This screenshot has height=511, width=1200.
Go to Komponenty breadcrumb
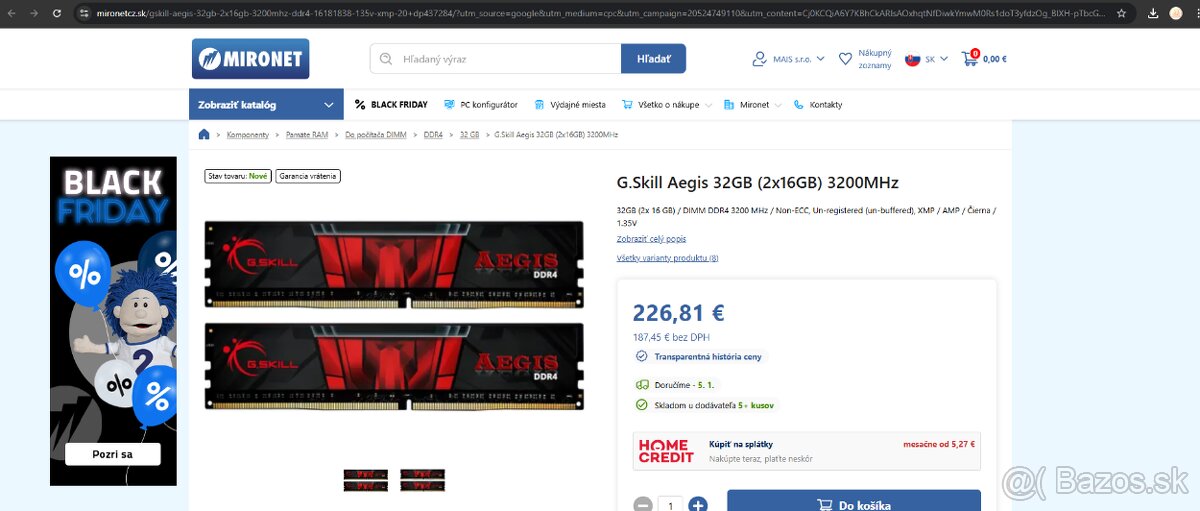248,134
